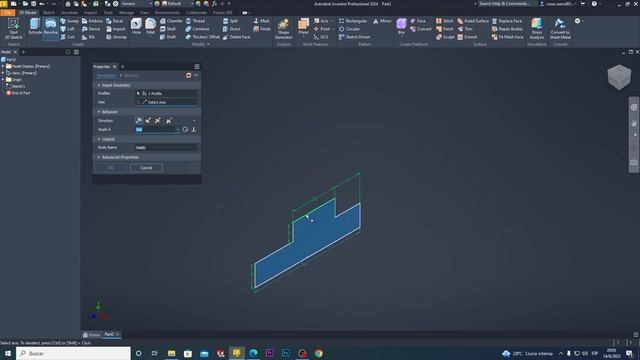The image size is (640, 360).
Task: Choose the Sweep tool
Action: pos(69,21)
